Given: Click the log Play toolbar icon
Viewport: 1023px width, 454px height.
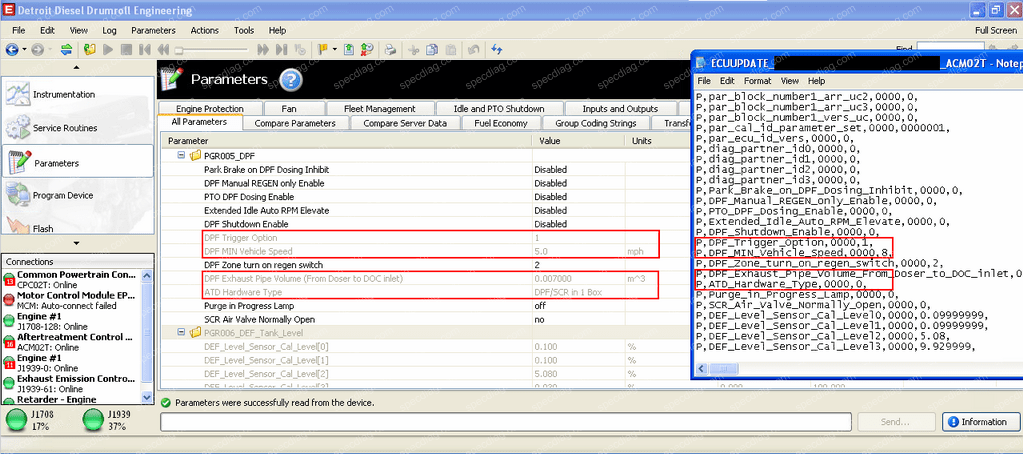Looking at the screenshot, I should click(x=108, y=49).
